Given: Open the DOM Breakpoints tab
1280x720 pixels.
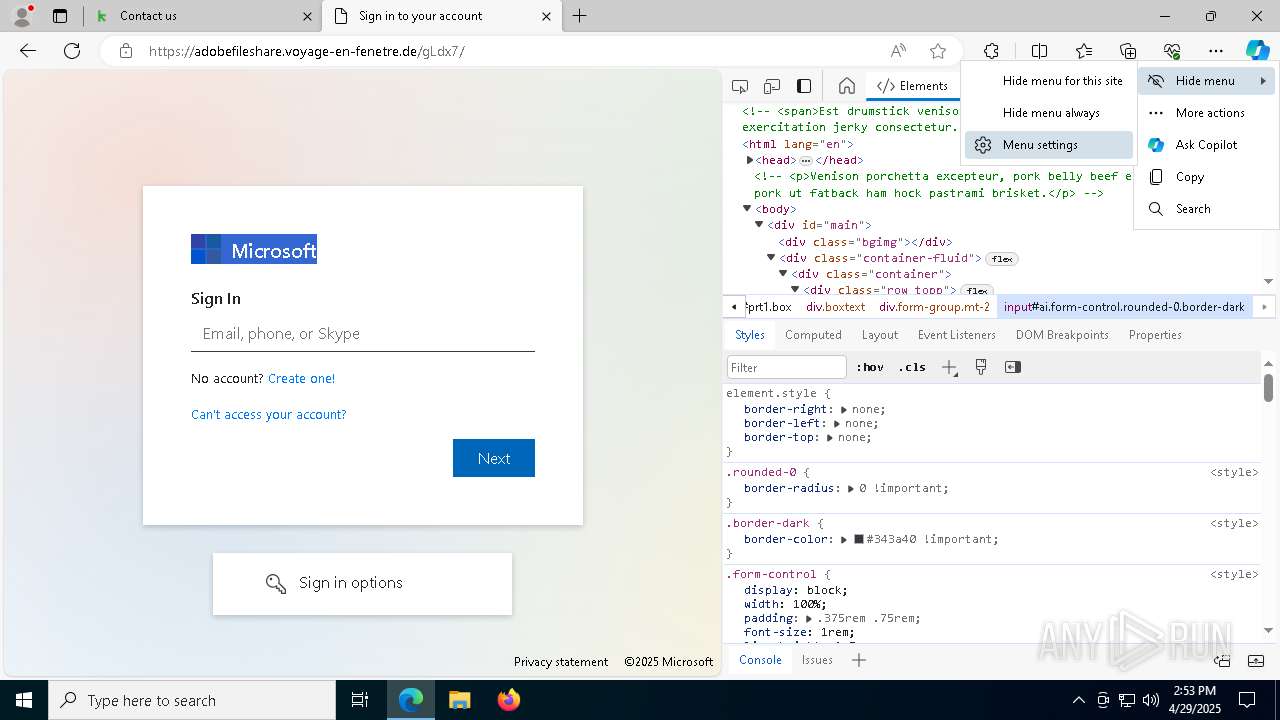Looking at the screenshot, I should [1062, 335].
